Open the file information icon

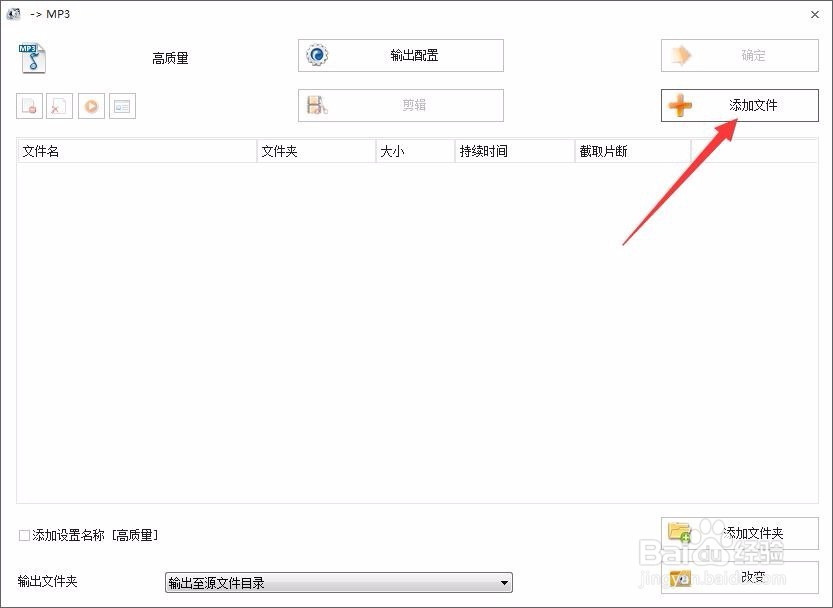pyautogui.click(x=122, y=105)
